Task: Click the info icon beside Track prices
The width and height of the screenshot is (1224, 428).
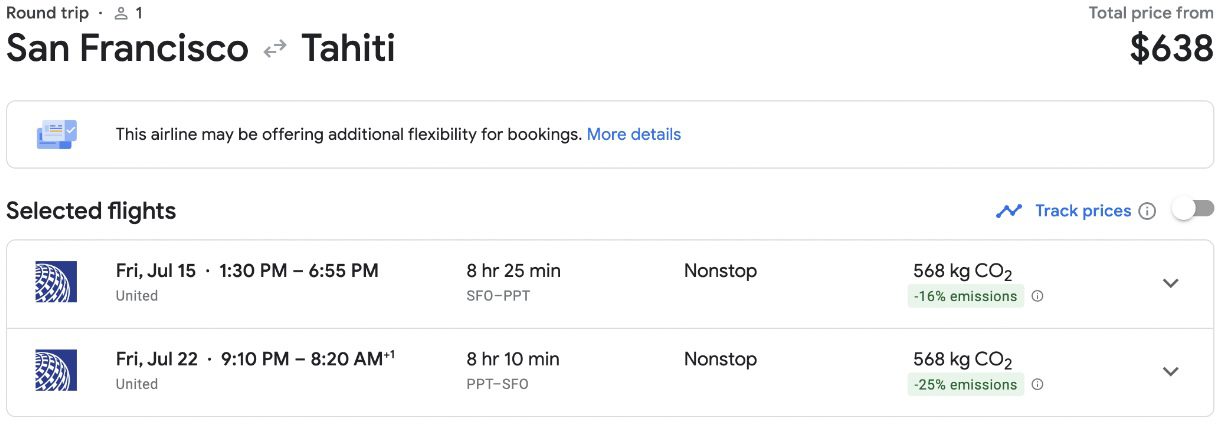Action: click(x=1147, y=211)
